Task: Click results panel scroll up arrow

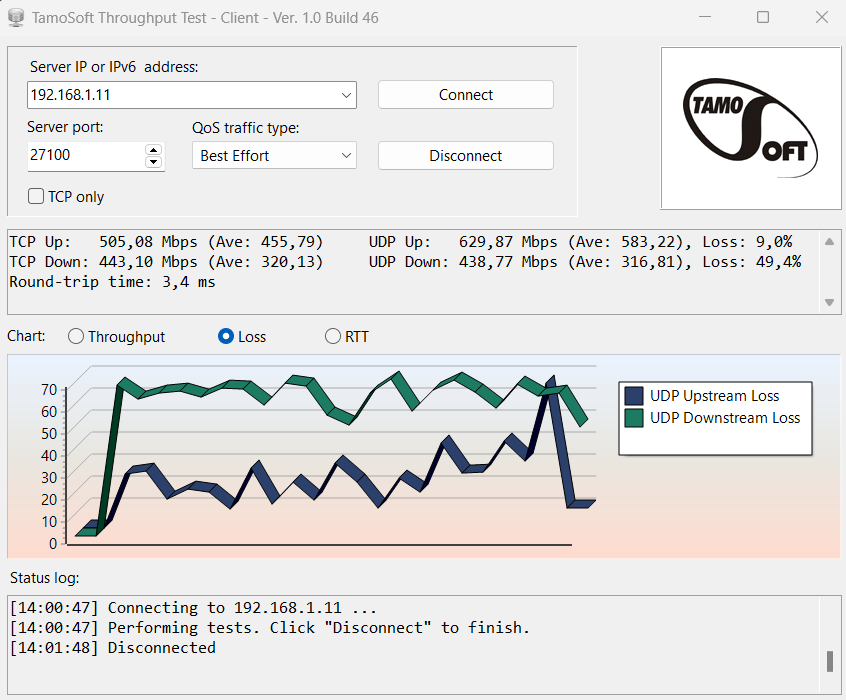Action: point(830,241)
